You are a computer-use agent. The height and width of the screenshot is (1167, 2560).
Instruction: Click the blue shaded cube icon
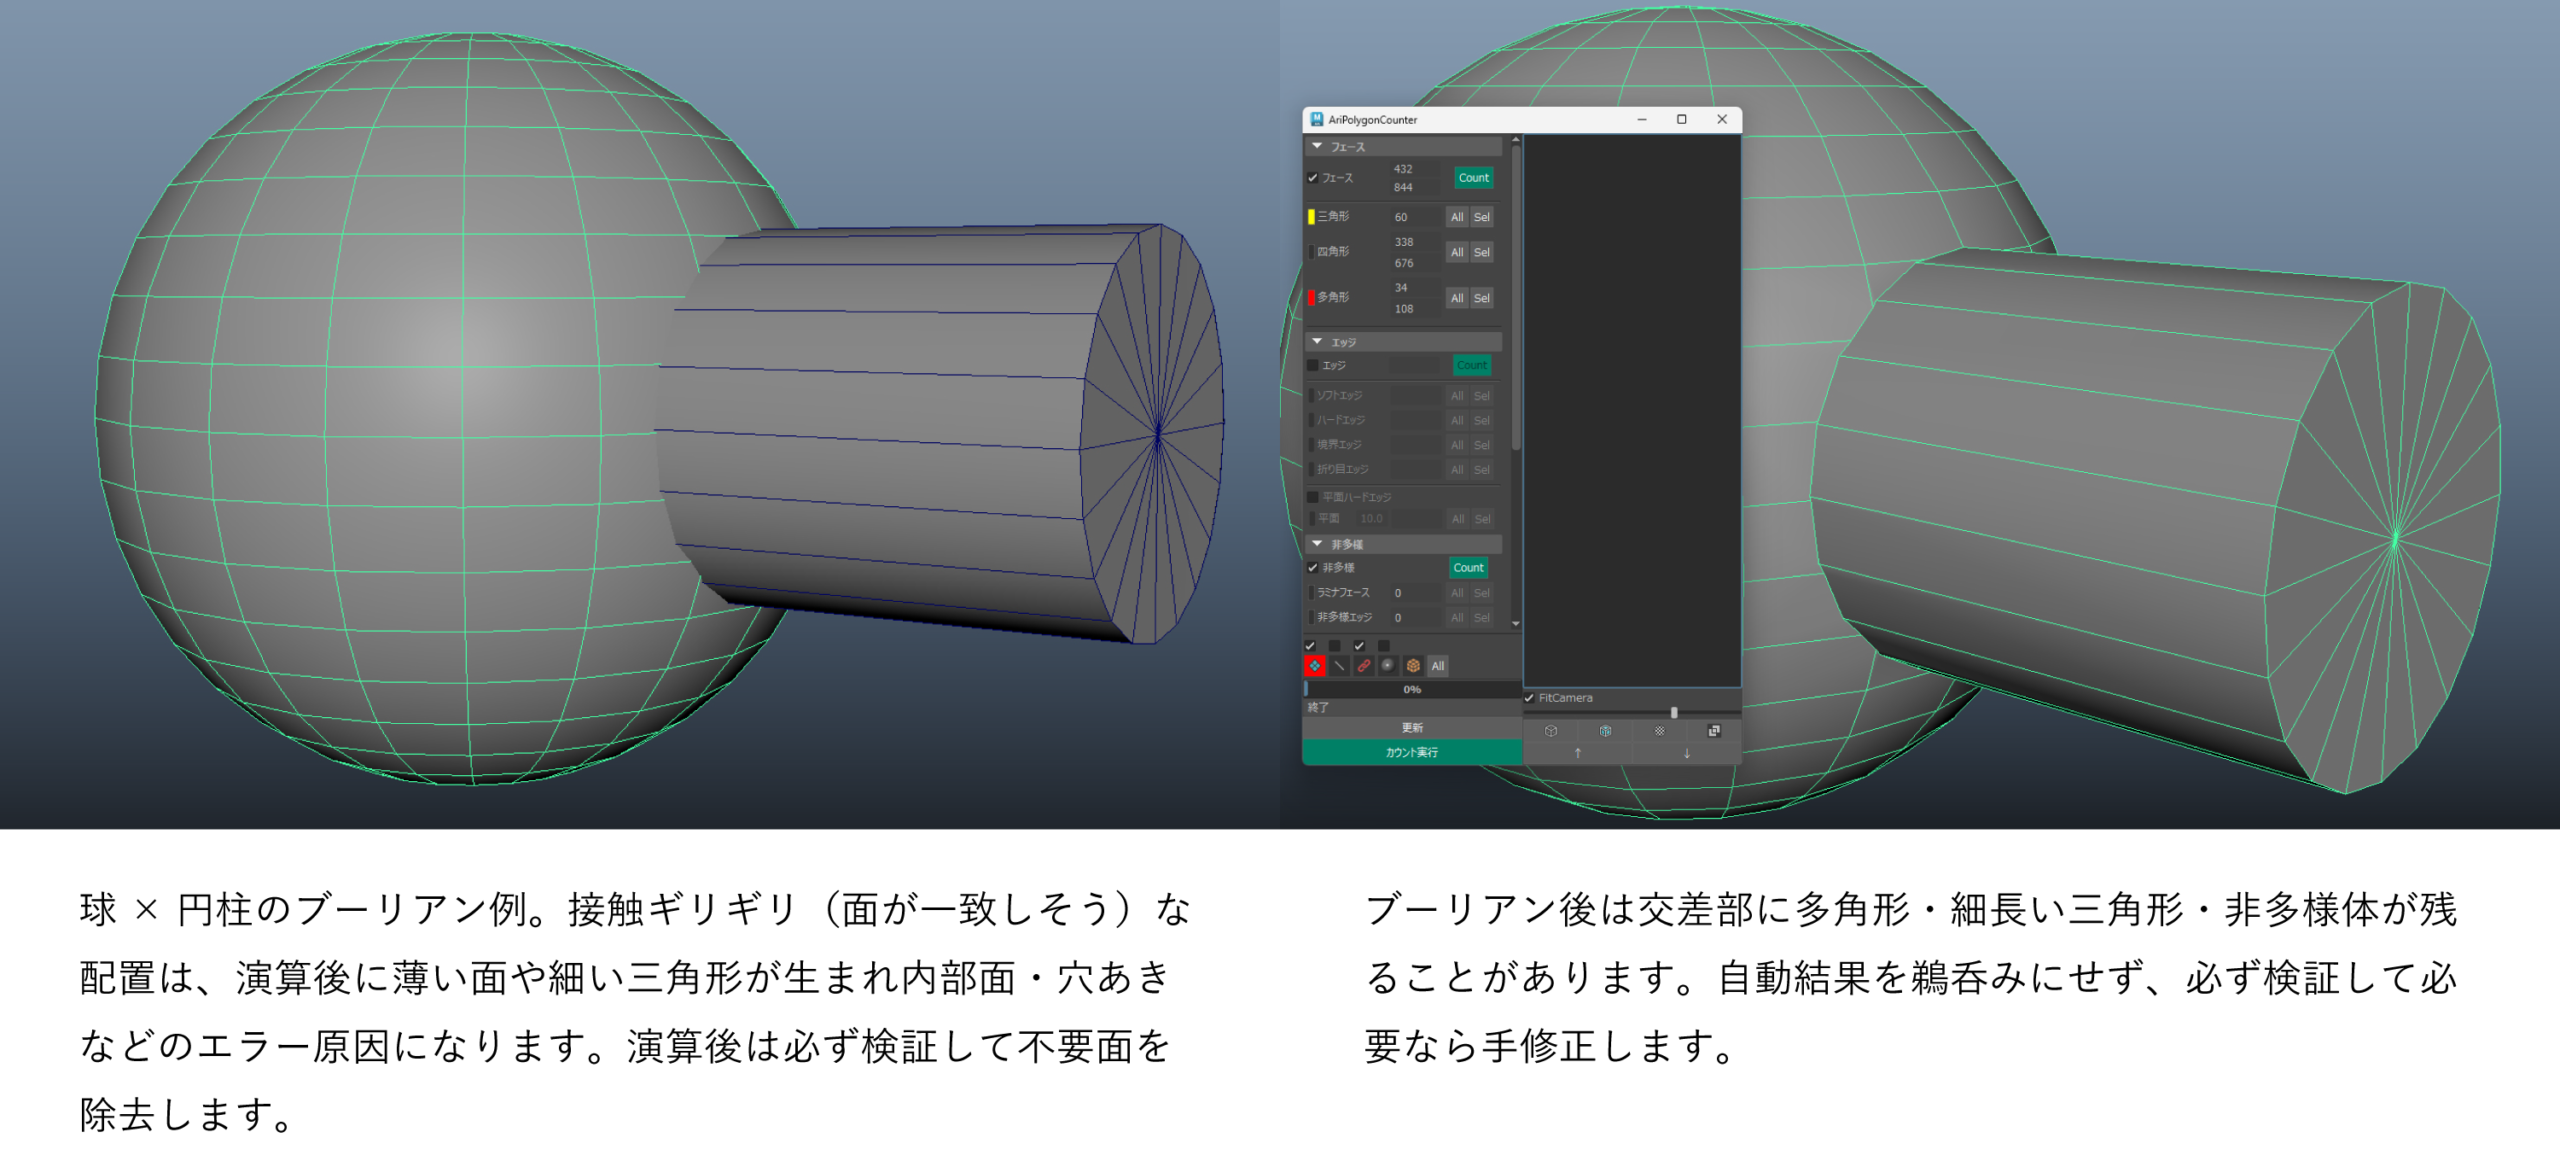(1605, 731)
